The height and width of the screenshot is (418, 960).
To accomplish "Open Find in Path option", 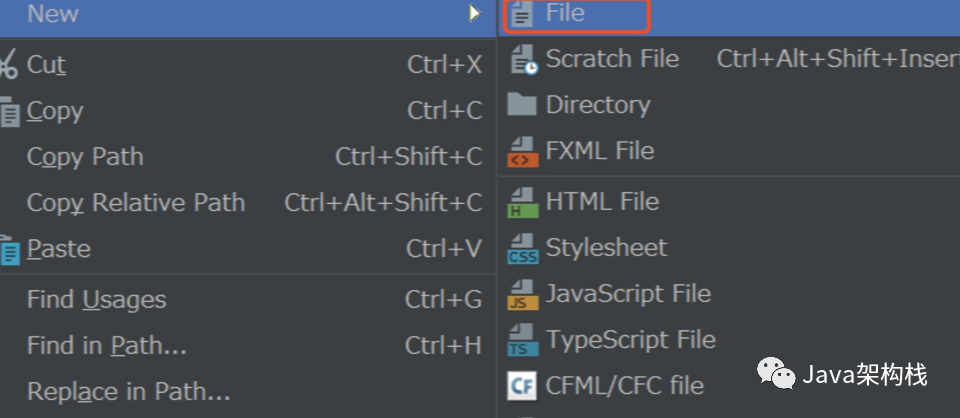I will [x=106, y=346].
